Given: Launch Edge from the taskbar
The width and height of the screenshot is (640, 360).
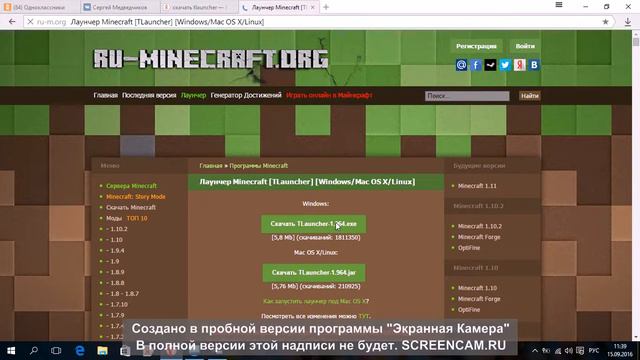Looking at the screenshot, I should point(80,351).
